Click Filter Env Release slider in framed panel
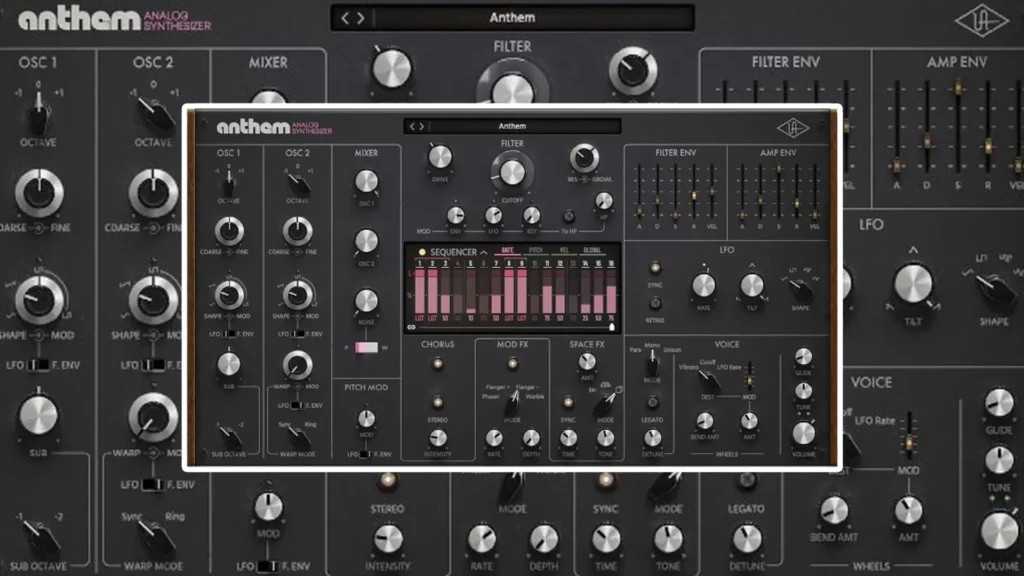Viewport: 1024px width, 576px height. click(694, 194)
